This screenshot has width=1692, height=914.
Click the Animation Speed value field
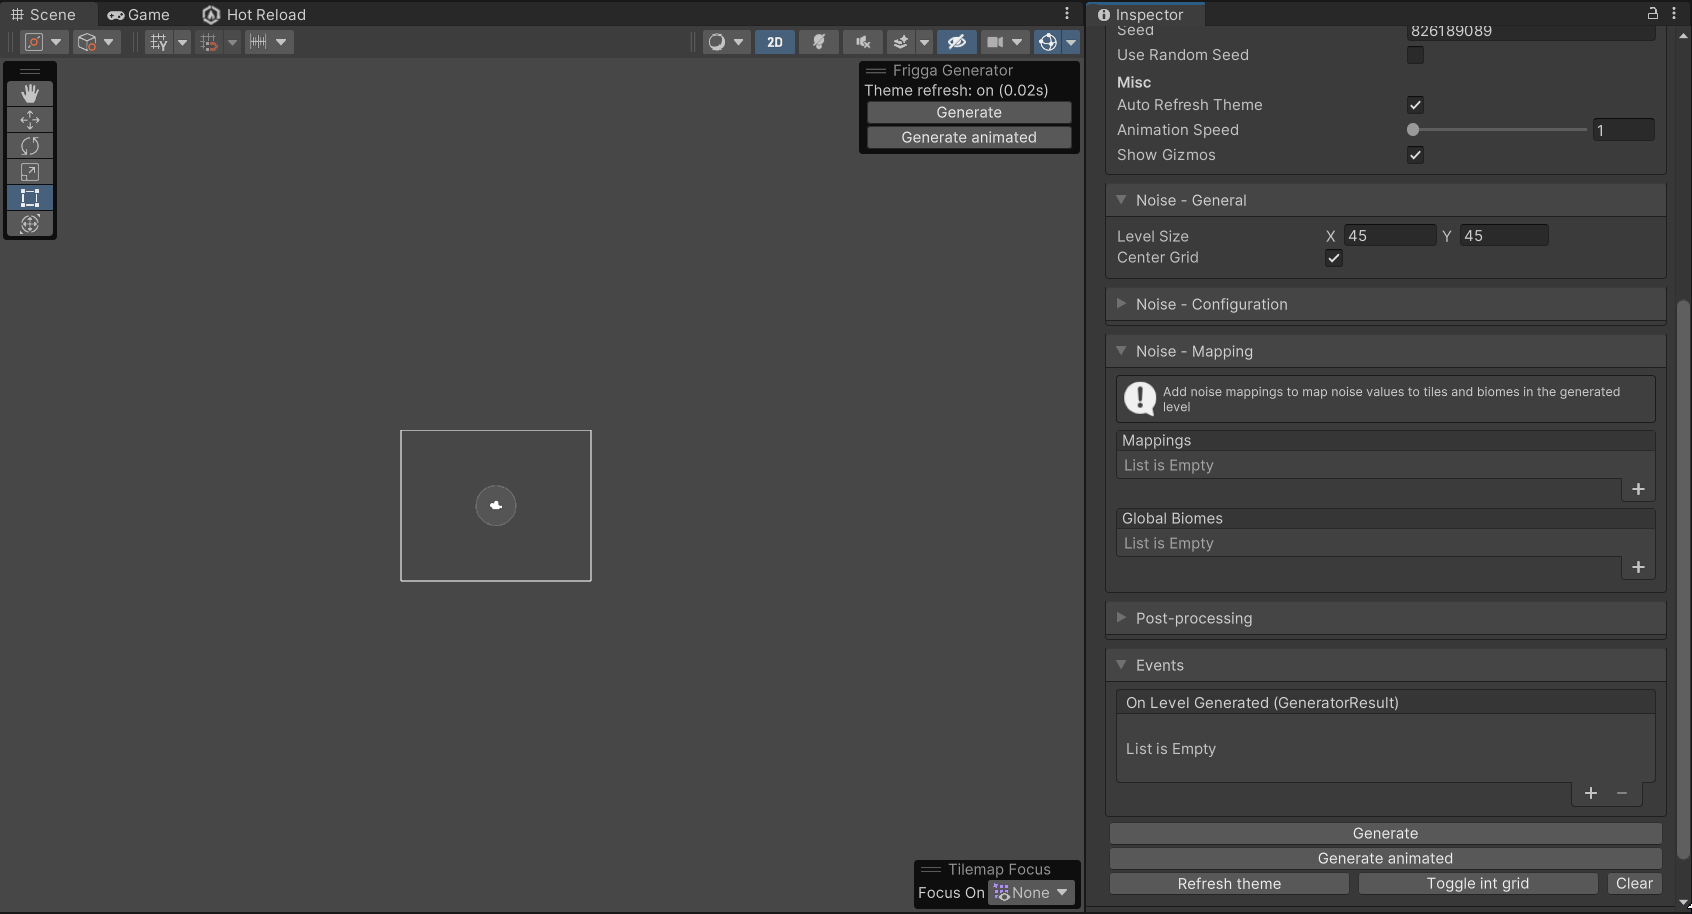1623,130
